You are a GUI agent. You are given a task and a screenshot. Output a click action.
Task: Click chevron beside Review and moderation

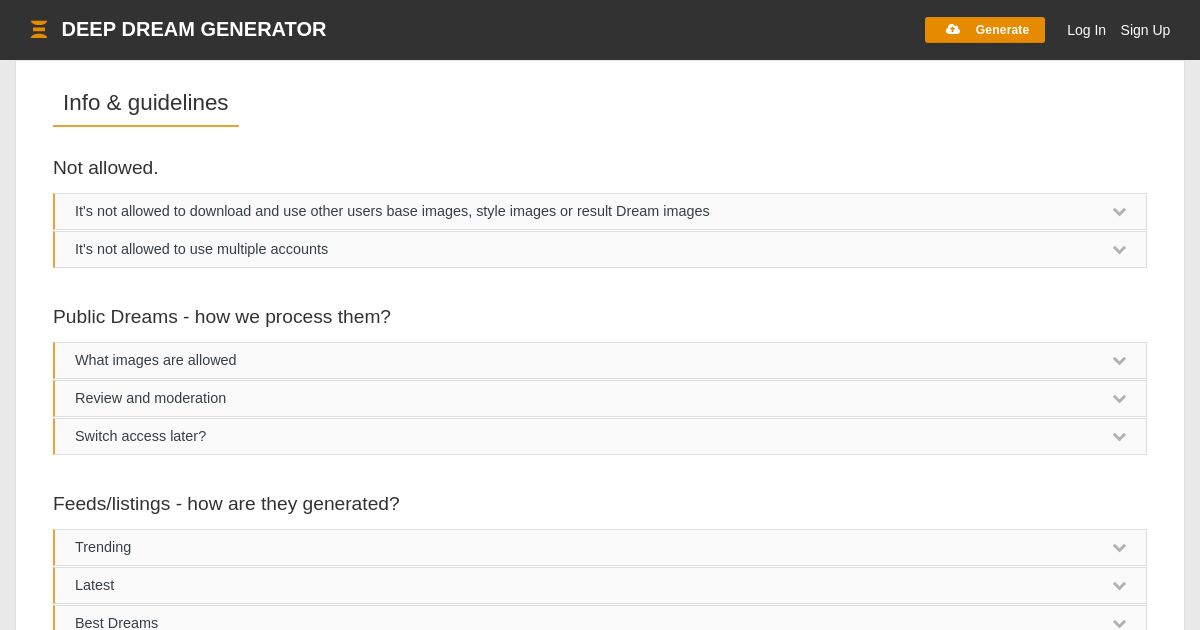click(x=1119, y=399)
